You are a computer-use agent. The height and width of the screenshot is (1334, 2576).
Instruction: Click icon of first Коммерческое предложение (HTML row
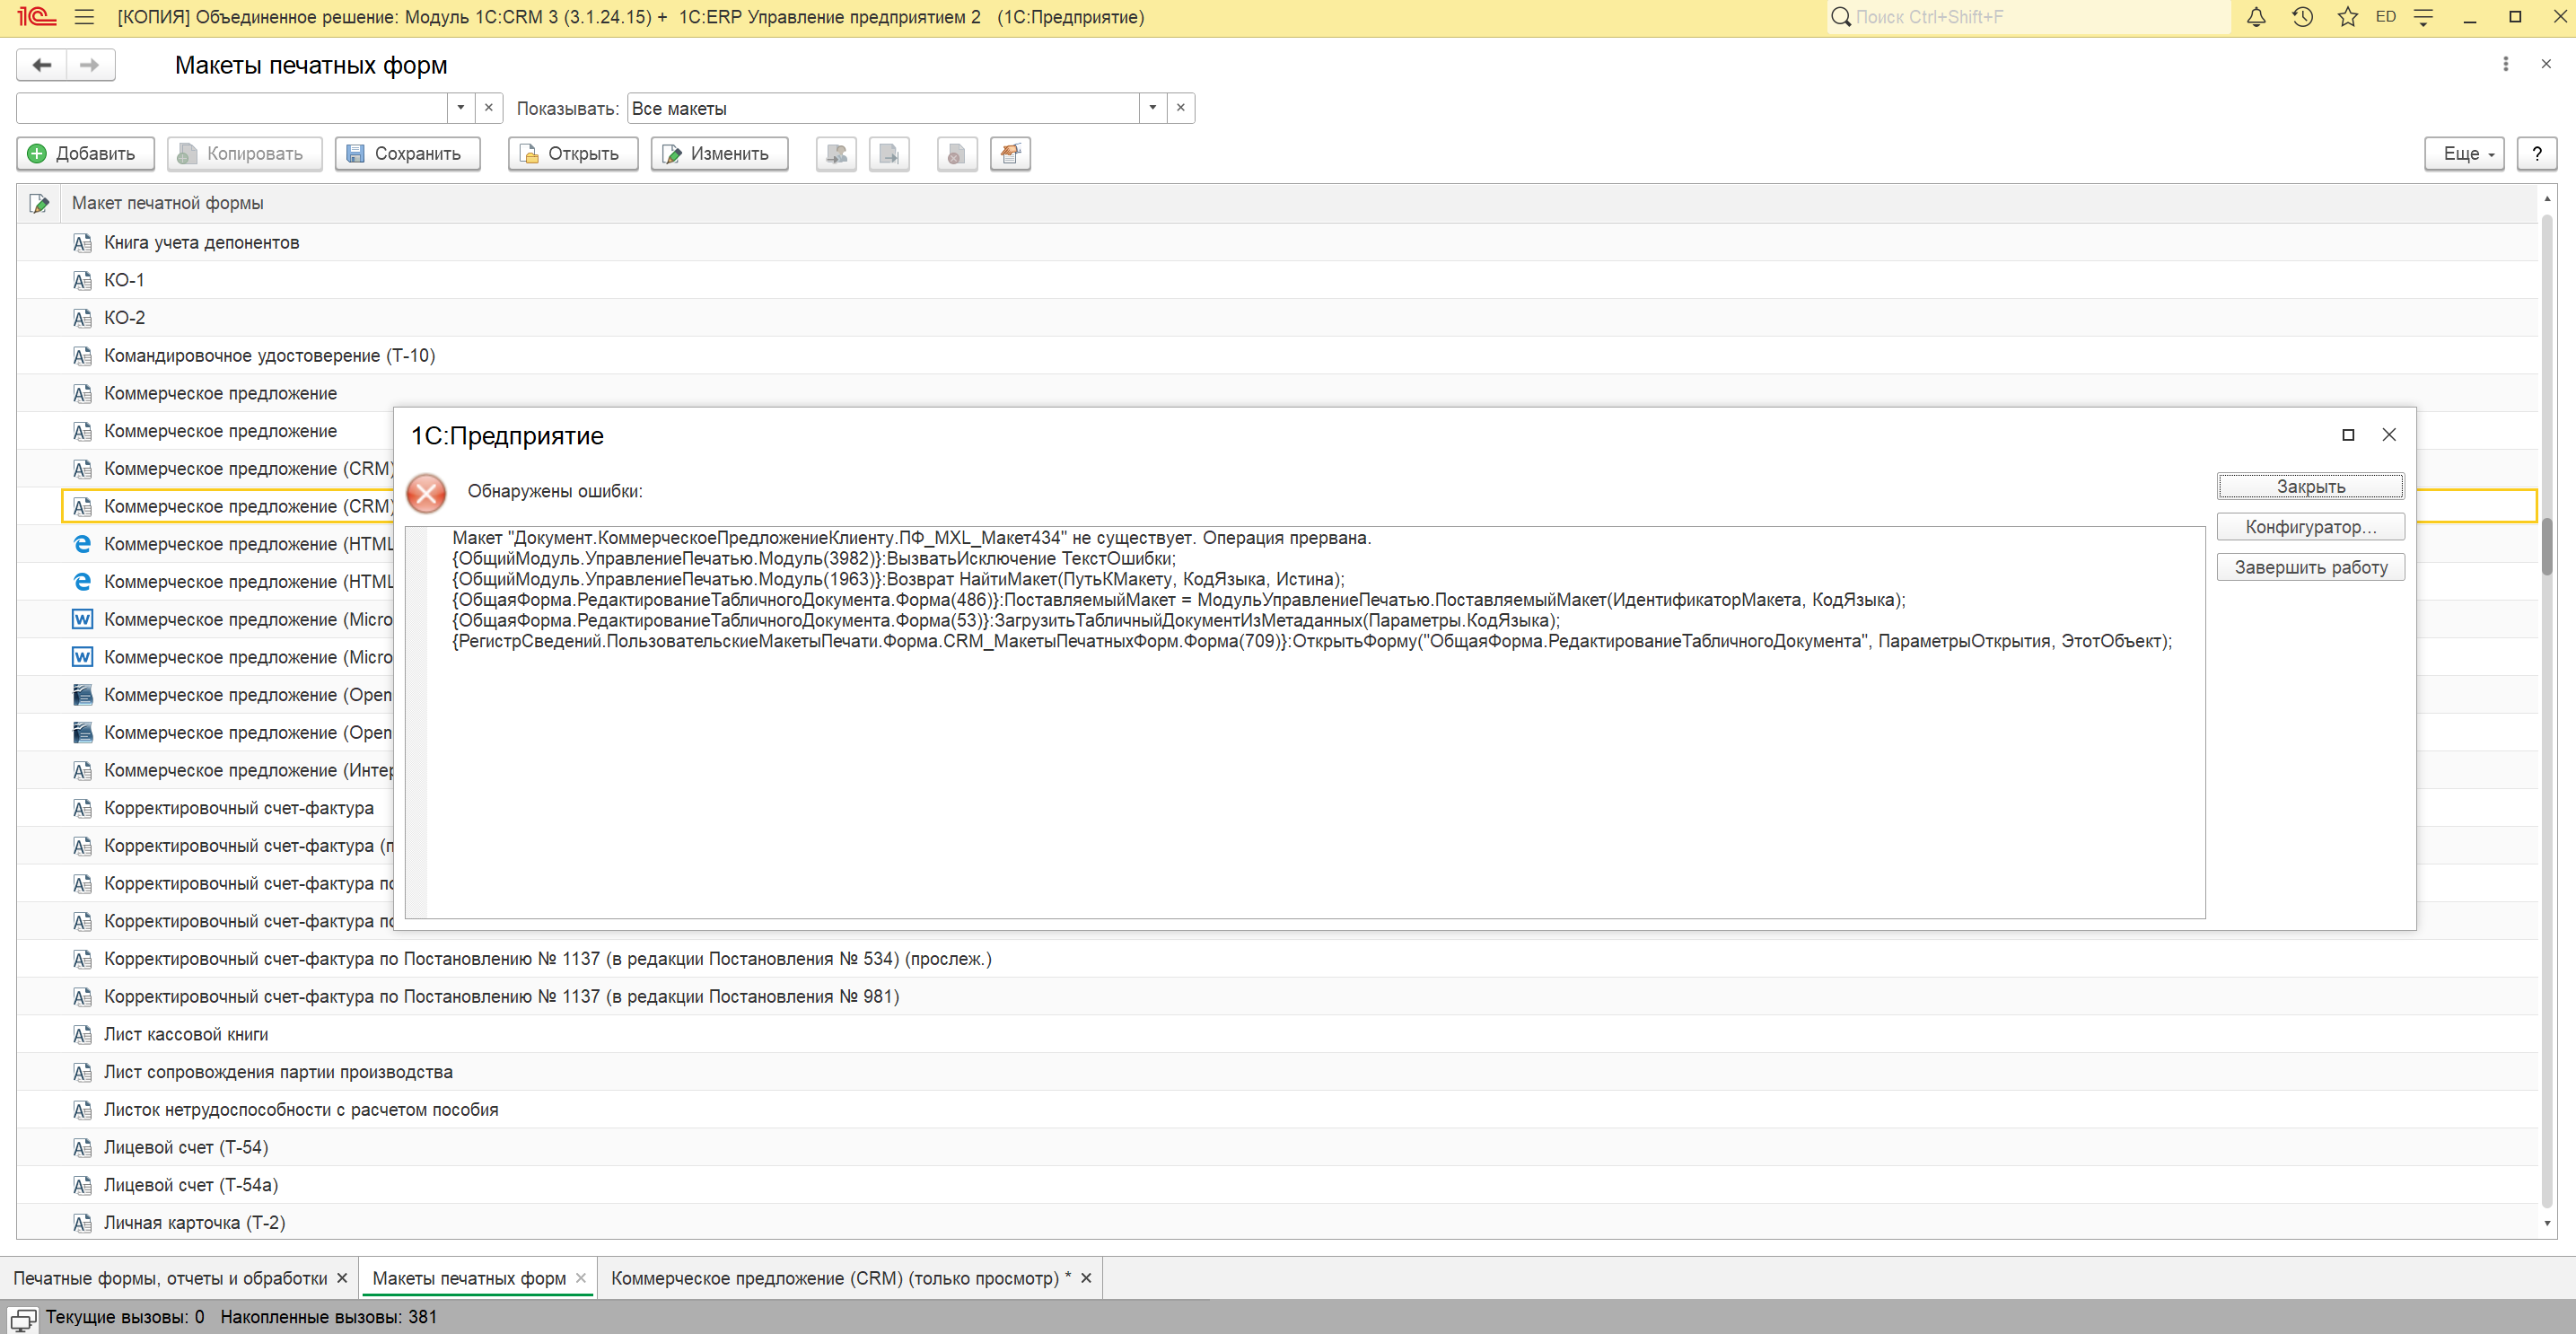82,544
